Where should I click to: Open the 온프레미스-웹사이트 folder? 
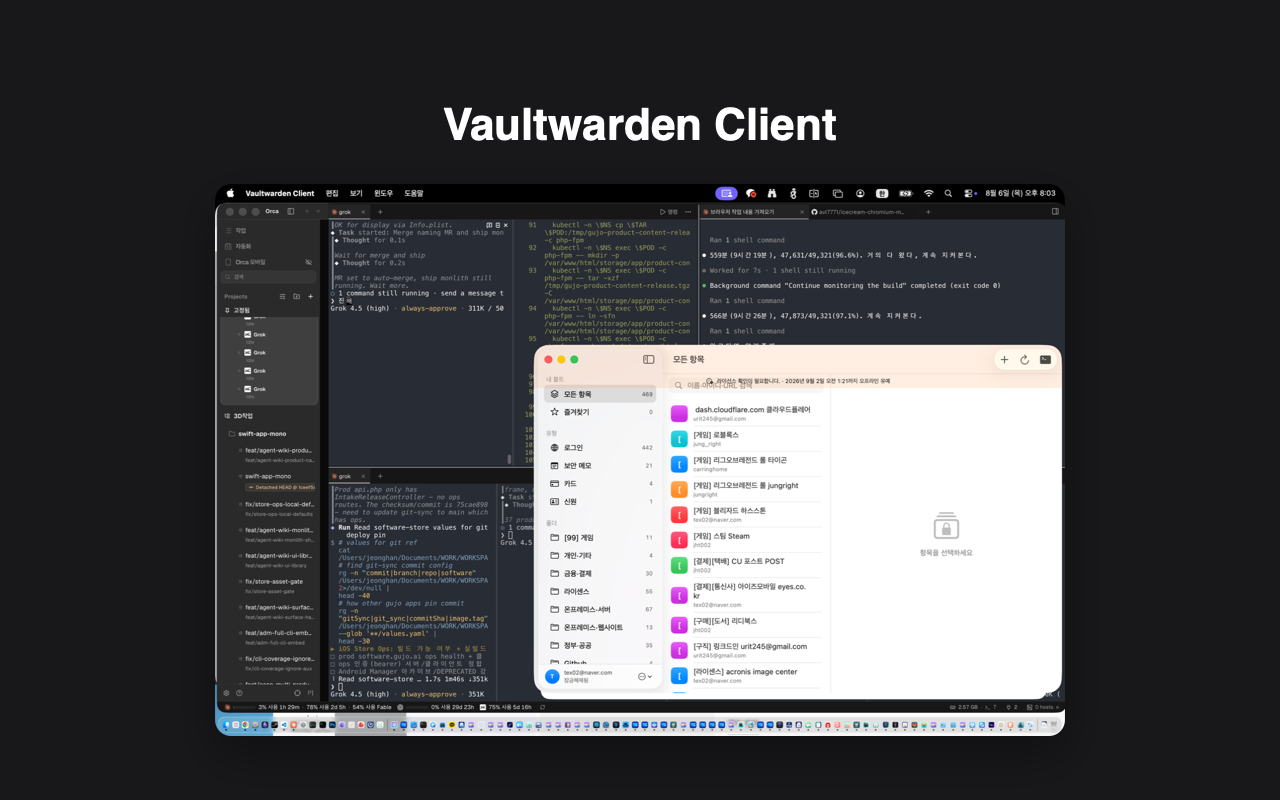pos(600,628)
